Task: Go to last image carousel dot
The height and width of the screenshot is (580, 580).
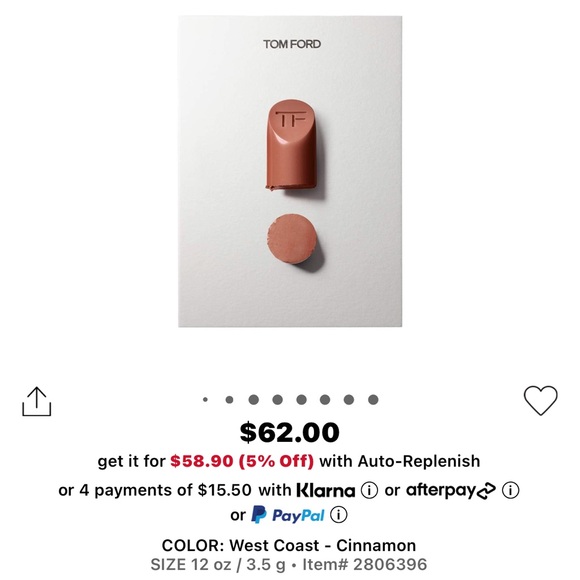Action: coord(373,399)
